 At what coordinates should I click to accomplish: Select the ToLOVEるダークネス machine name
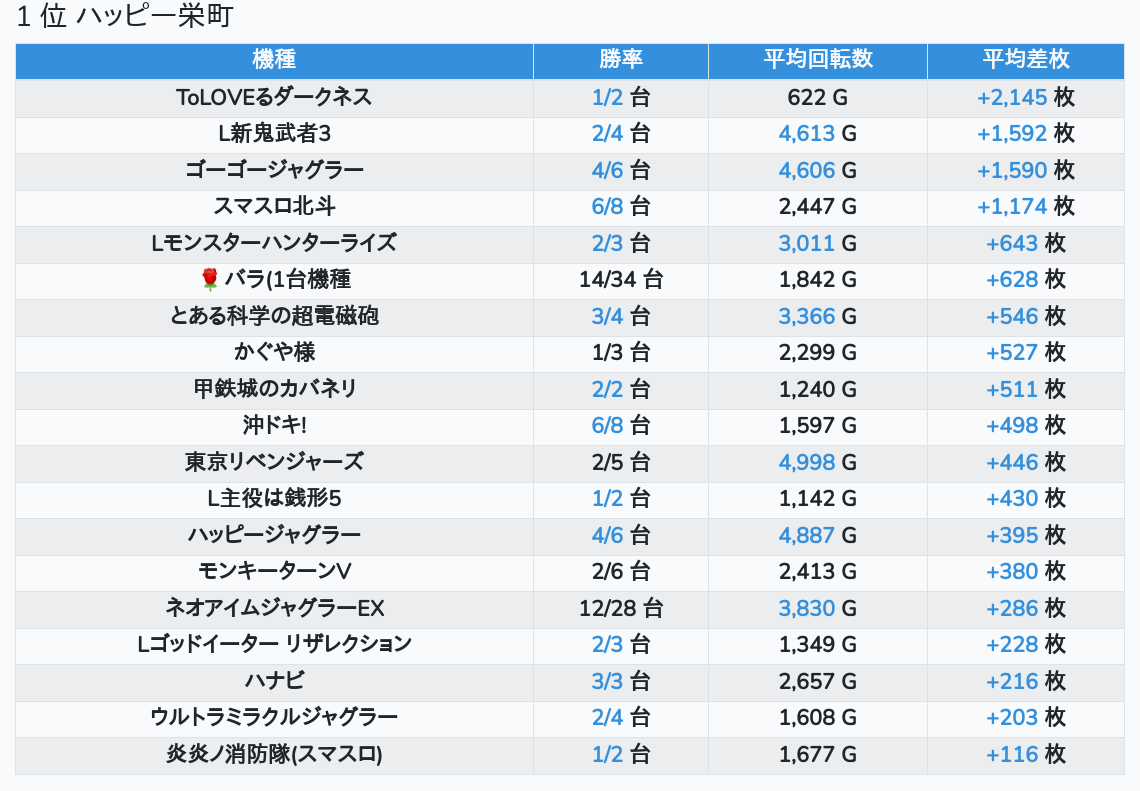tap(274, 97)
